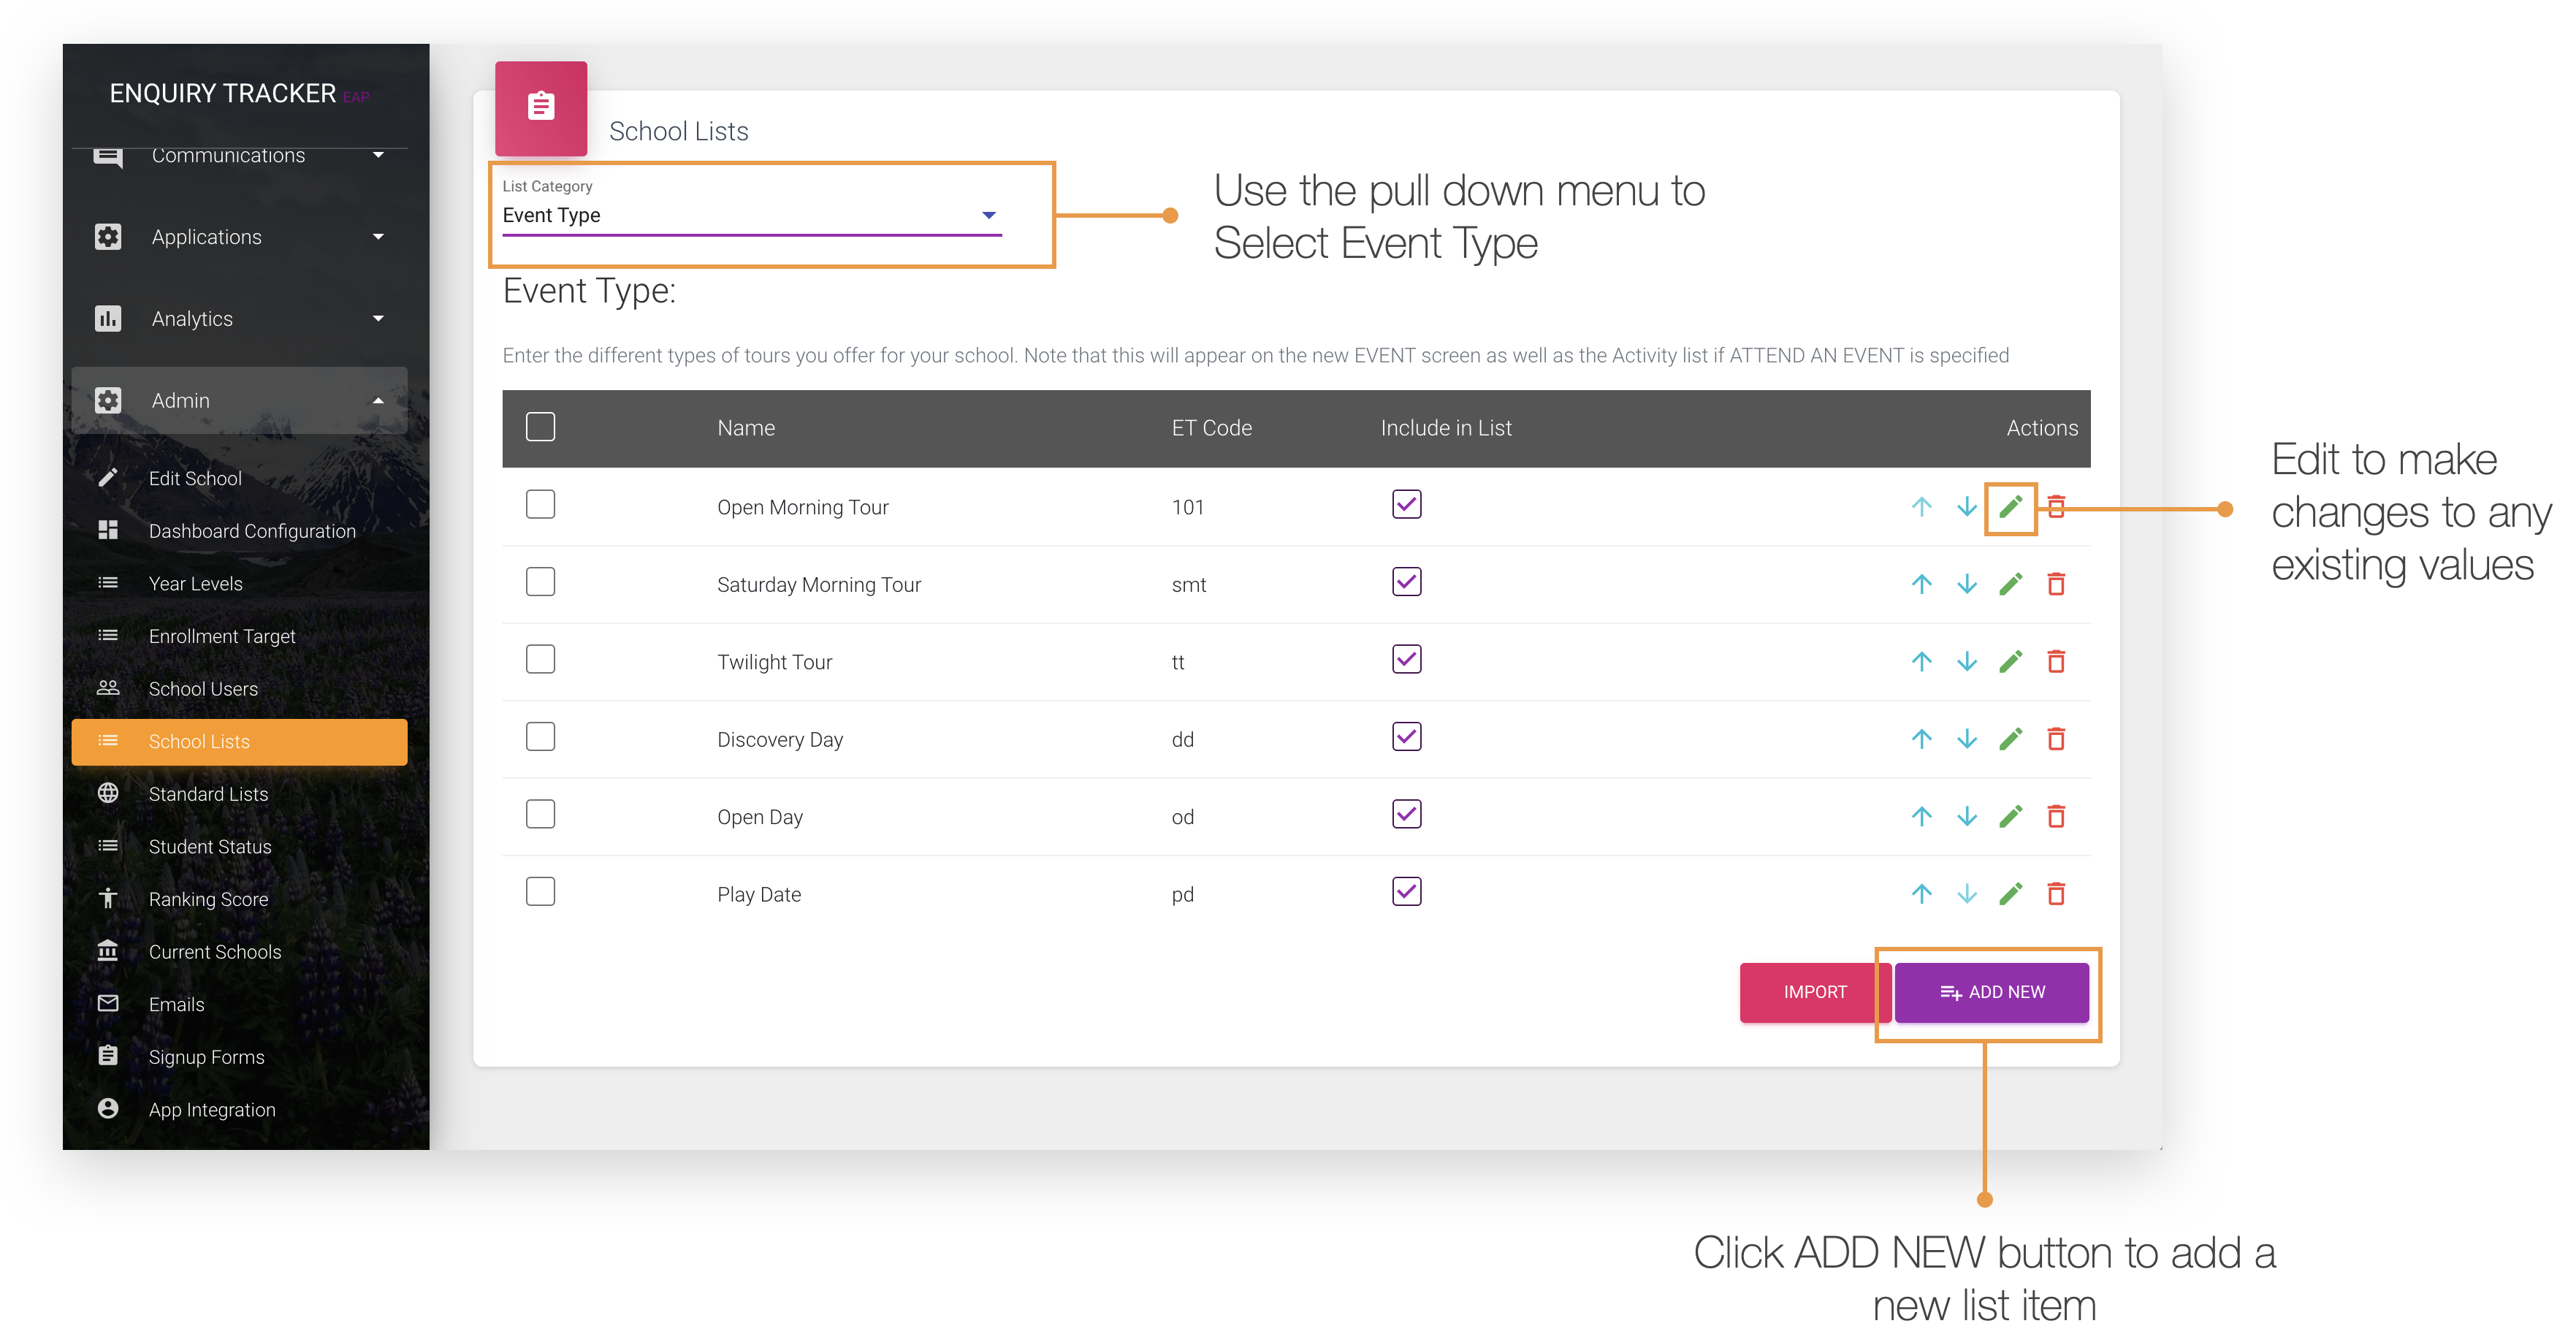Viewport: 2576px width, 1337px height.
Task: Move Discovery Day down one row
Action: click(1966, 739)
